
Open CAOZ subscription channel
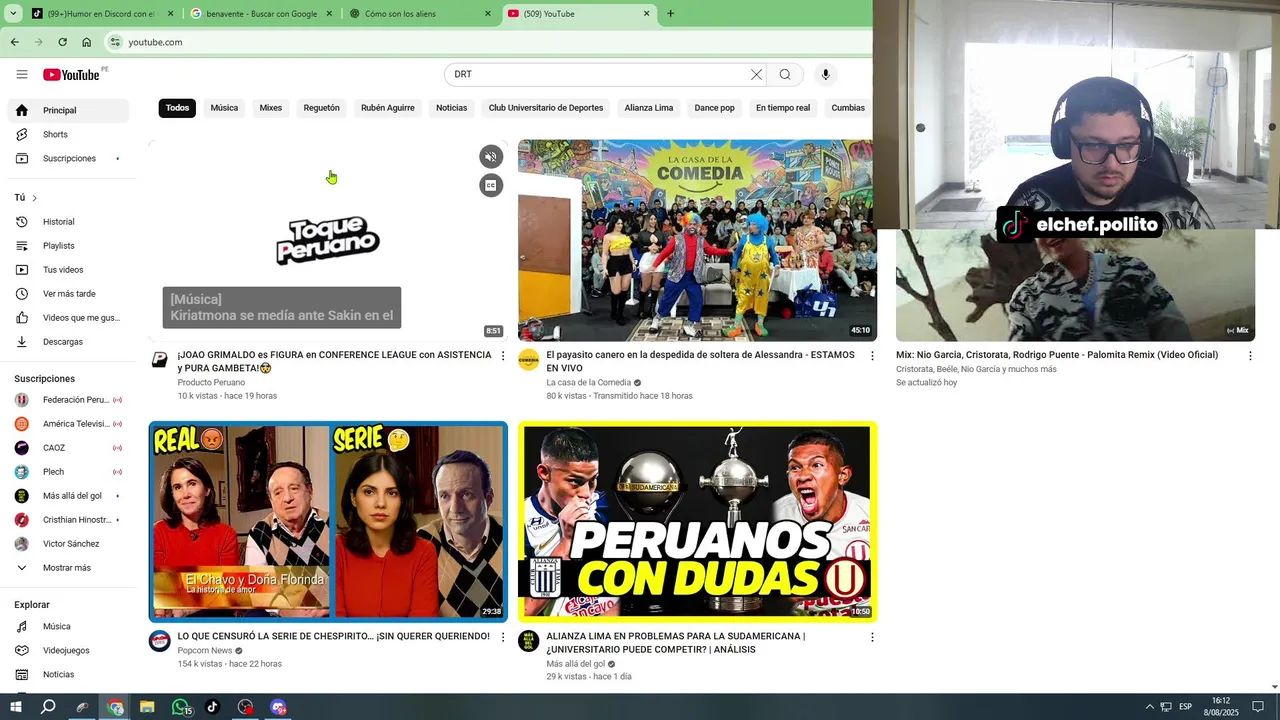click(68, 448)
